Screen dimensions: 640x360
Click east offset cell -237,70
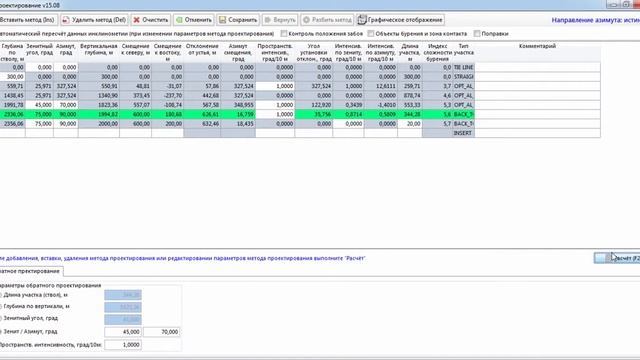pos(167,96)
